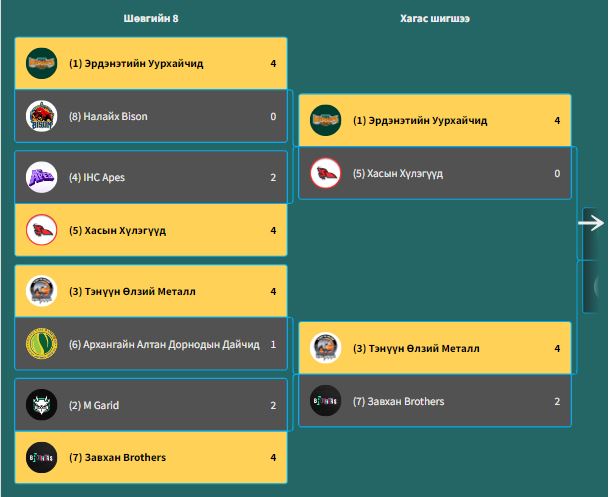The image size is (610, 497).
Task: Click the IHC Apes score value
Action: click(x=273, y=178)
